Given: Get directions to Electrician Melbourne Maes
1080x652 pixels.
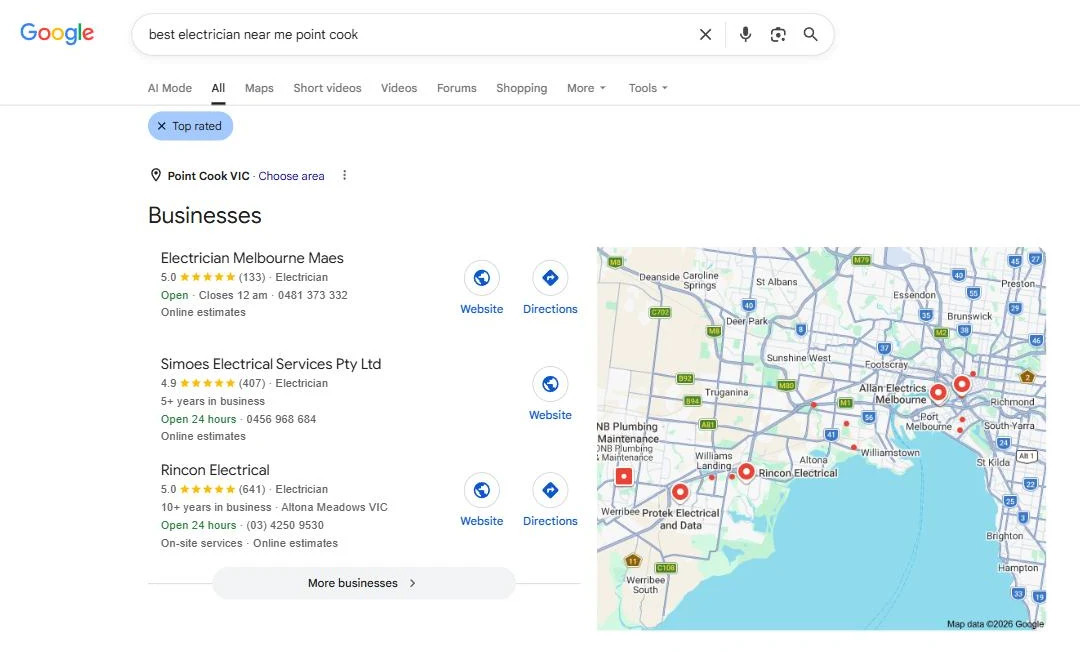Looking at the screenshot, I should click(x=550, y=277).
